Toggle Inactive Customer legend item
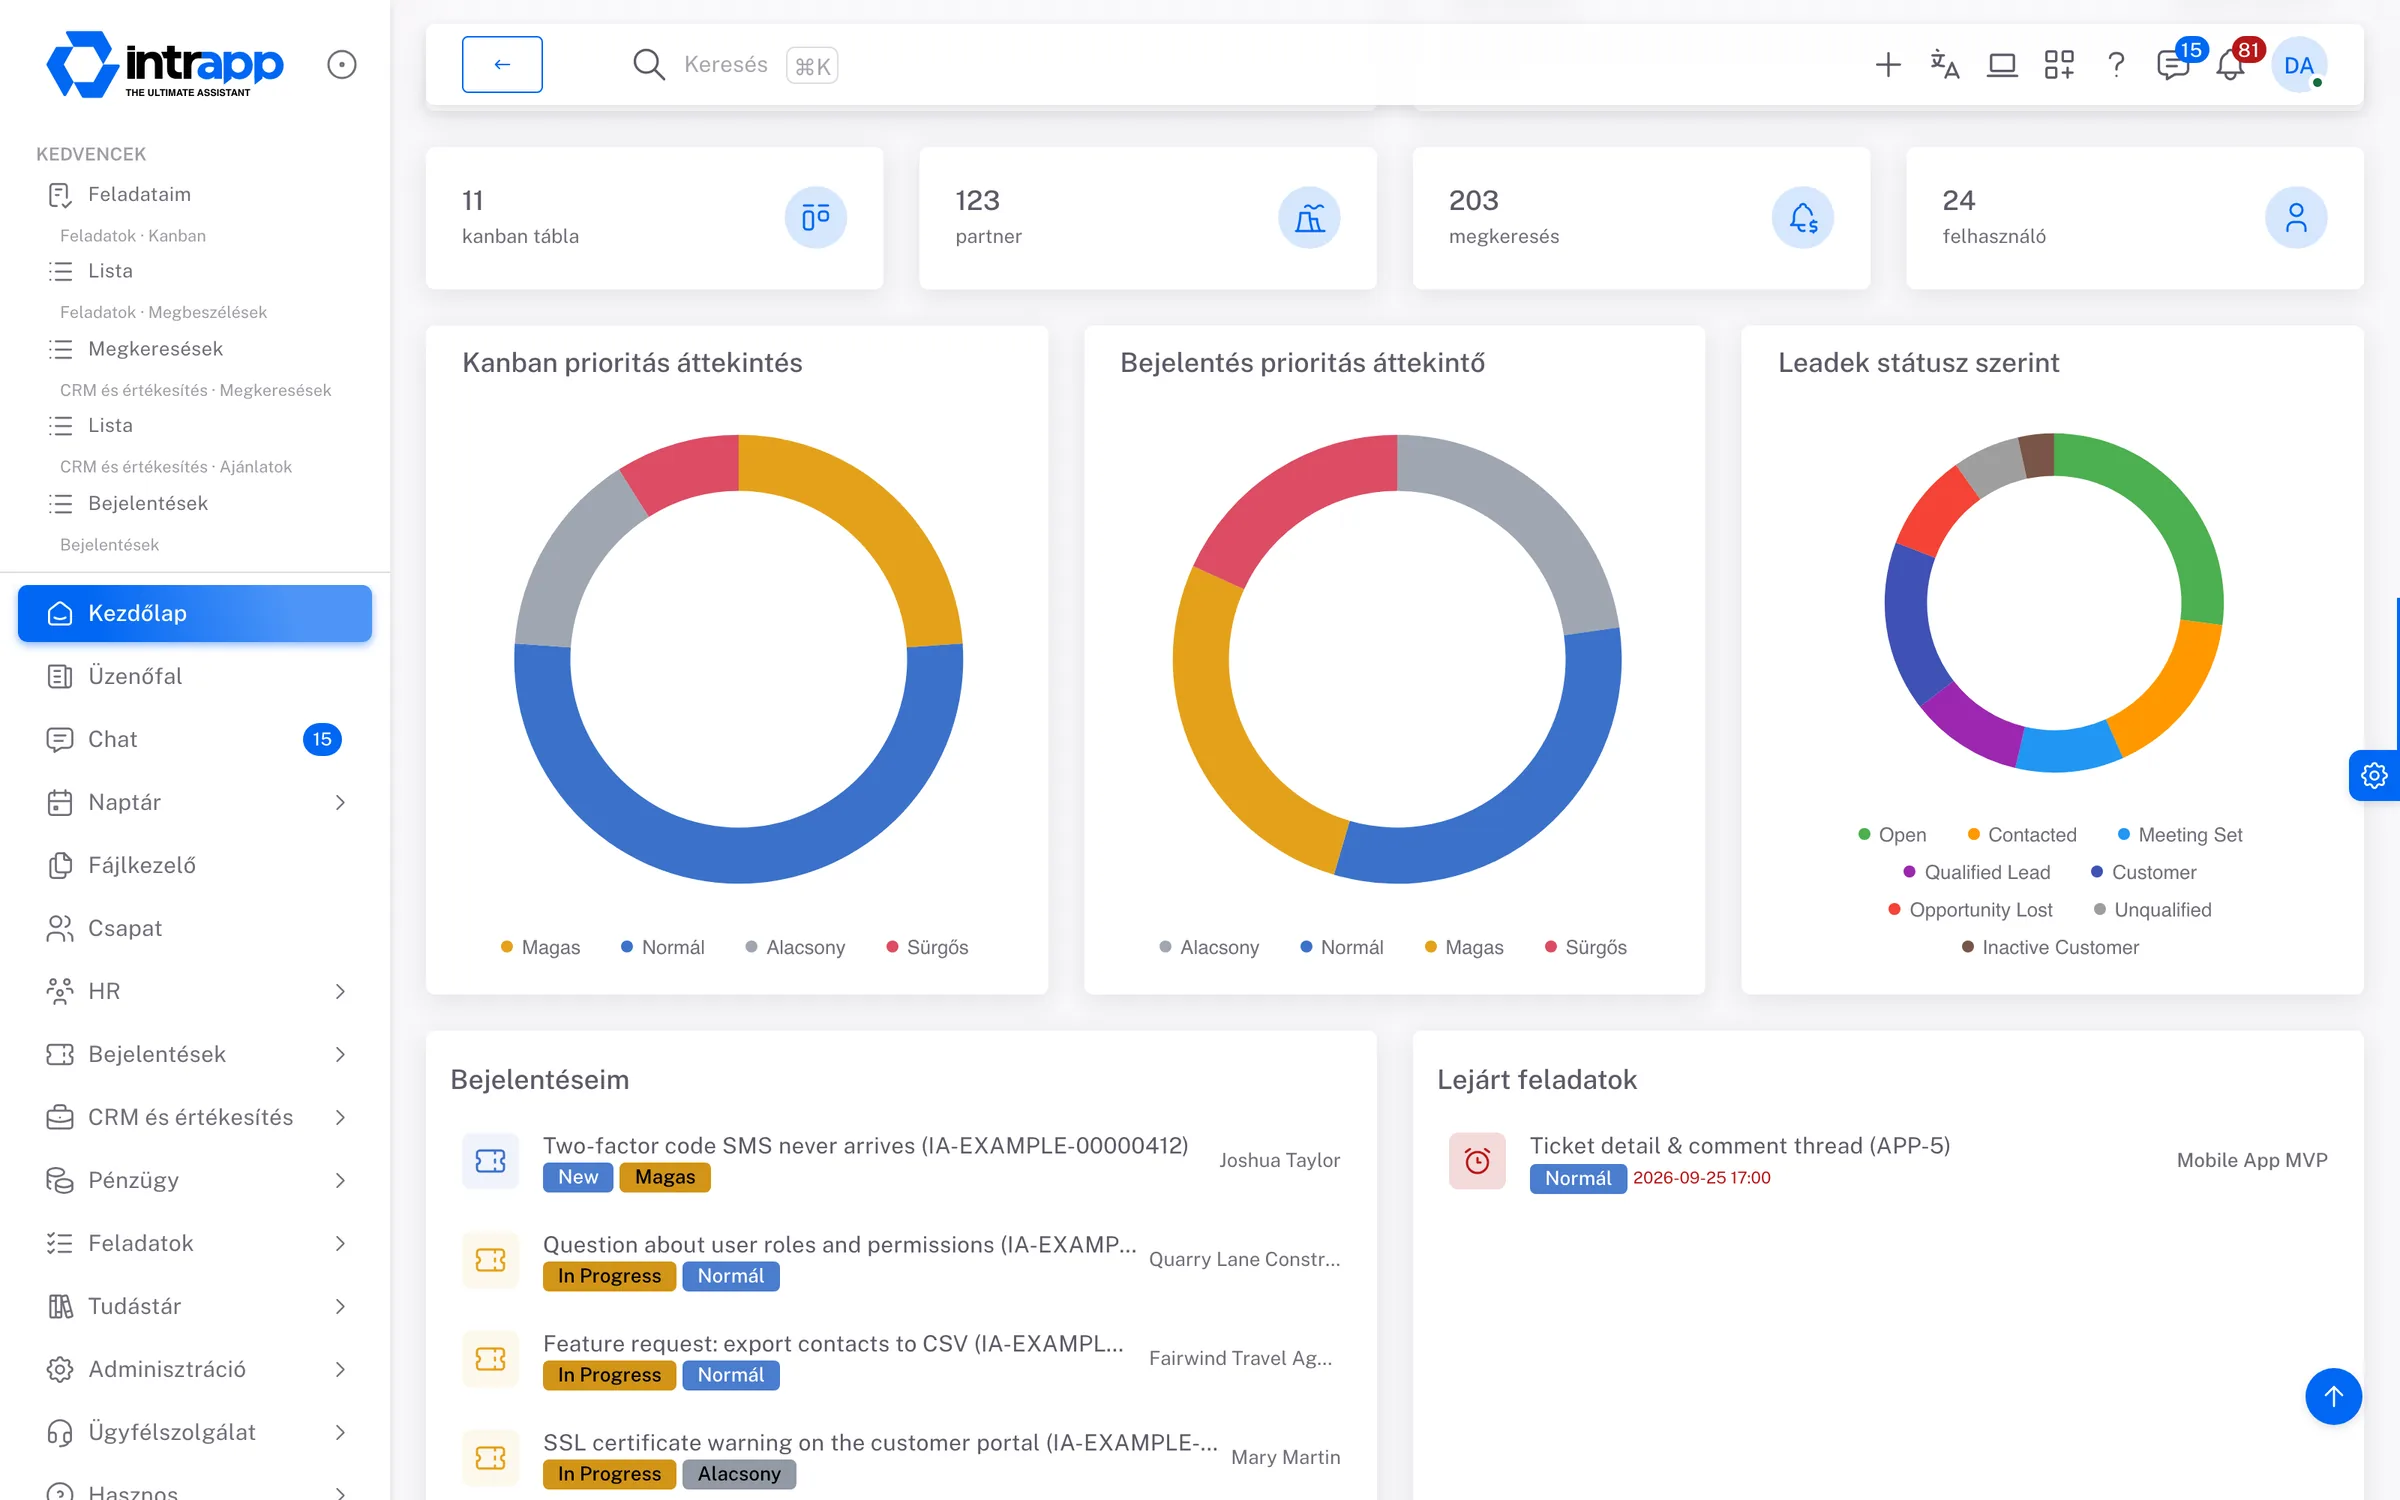Screen dimensions: 2400x1500 [x=2050, y=947]
